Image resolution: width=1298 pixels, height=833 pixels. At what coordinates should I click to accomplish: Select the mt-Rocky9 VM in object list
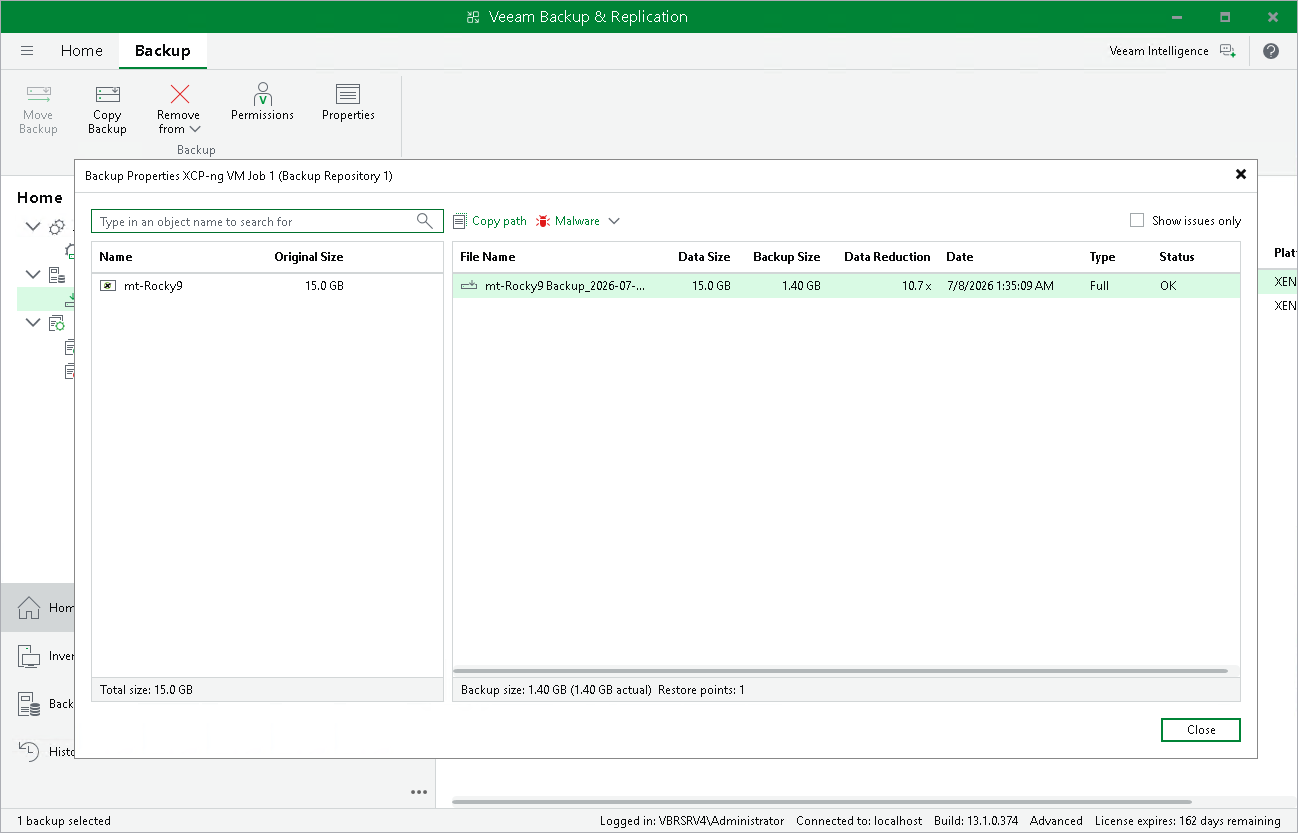pyautogui.click(x=267, y=286)
